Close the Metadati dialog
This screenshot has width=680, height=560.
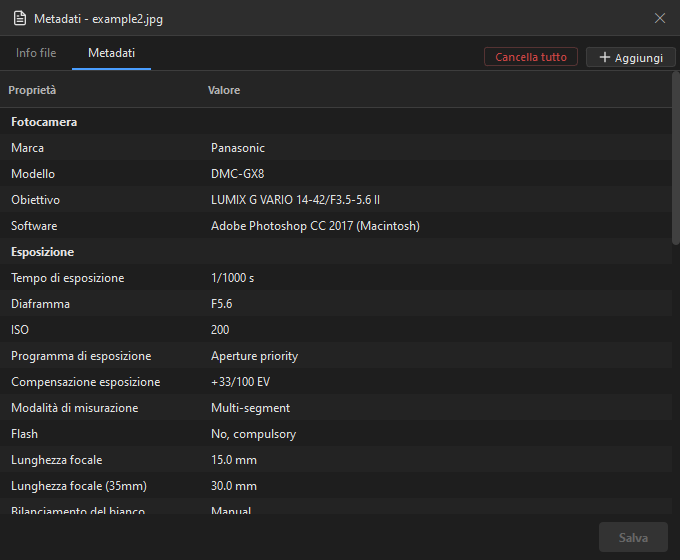(x=660, y=18)
